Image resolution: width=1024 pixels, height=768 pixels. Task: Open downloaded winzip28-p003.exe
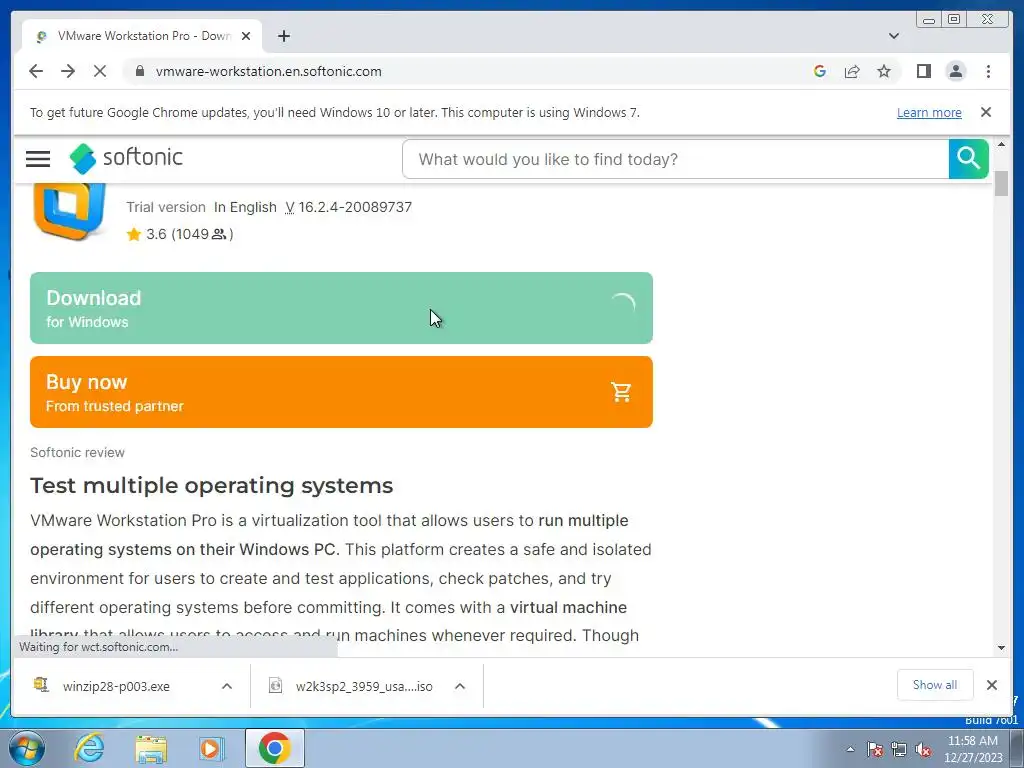click(116, 686)
